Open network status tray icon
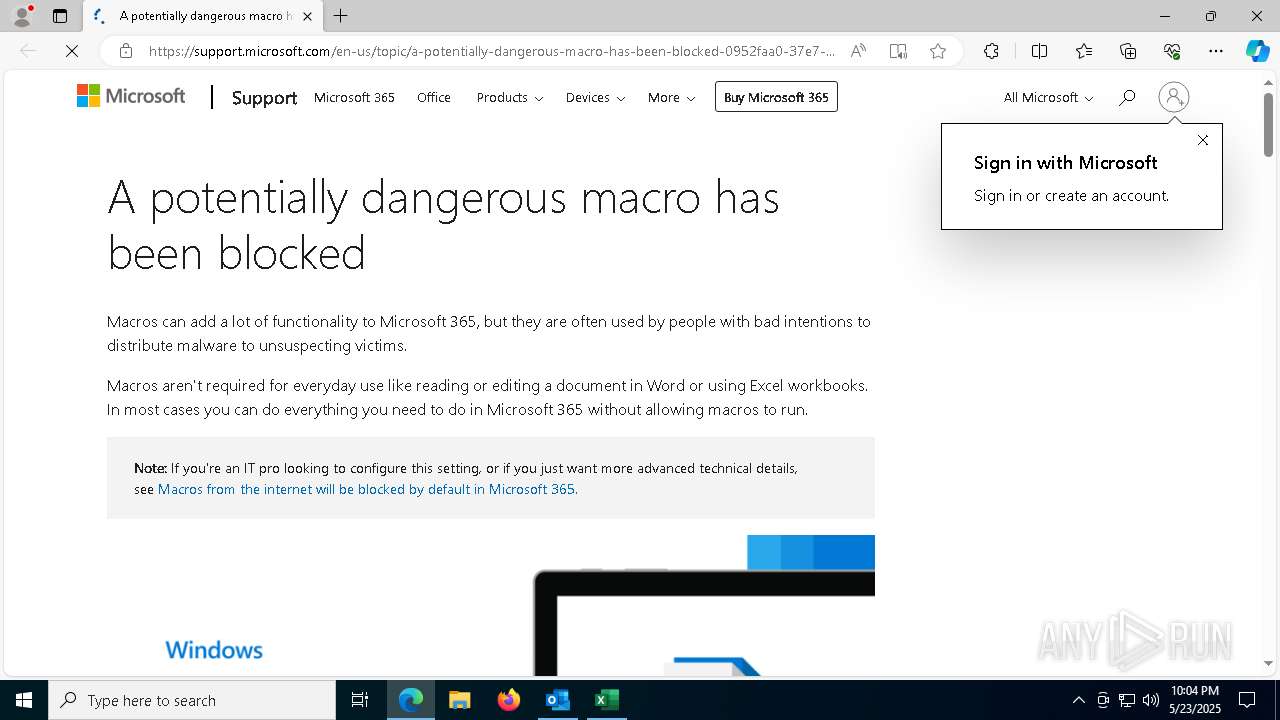The image size is (1280, 720). [1127, 700]
